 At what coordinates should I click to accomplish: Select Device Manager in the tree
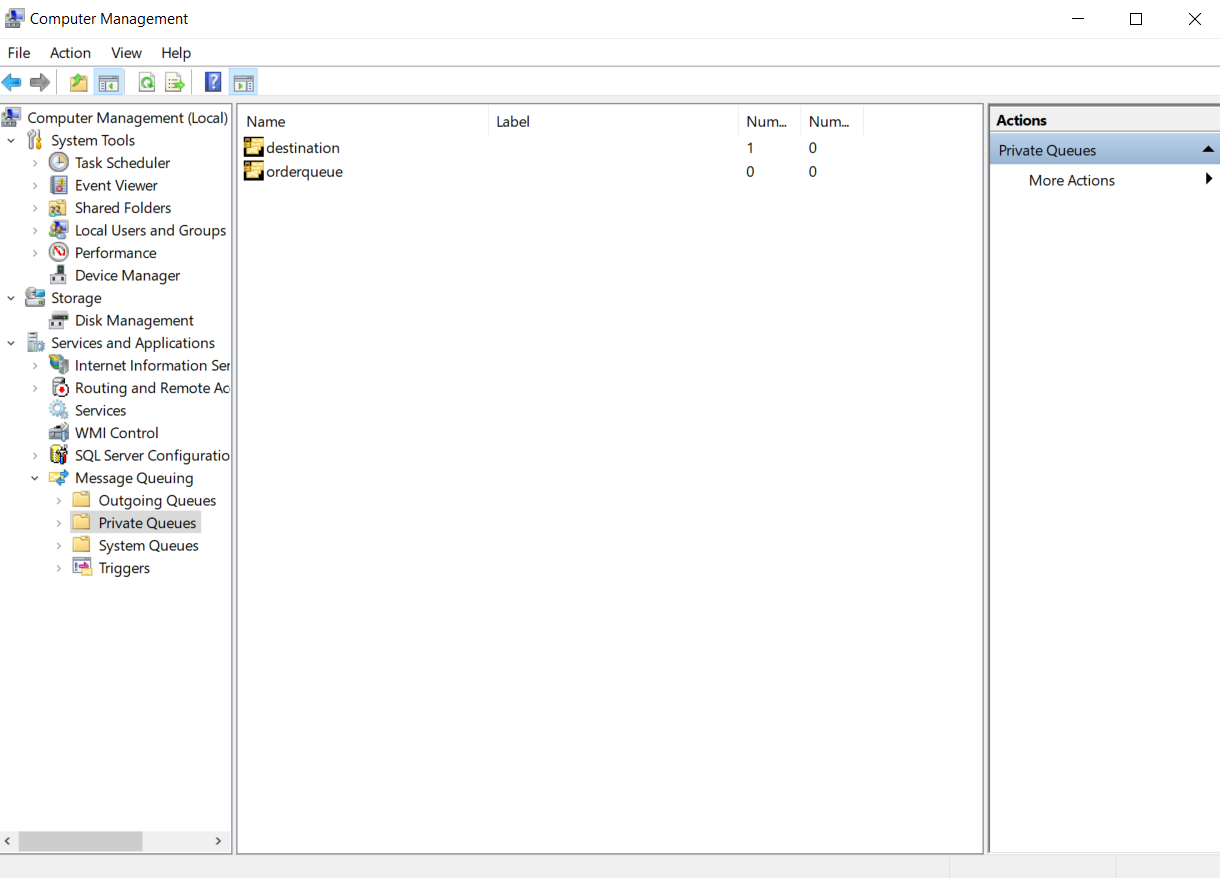[x=127, y=275]
